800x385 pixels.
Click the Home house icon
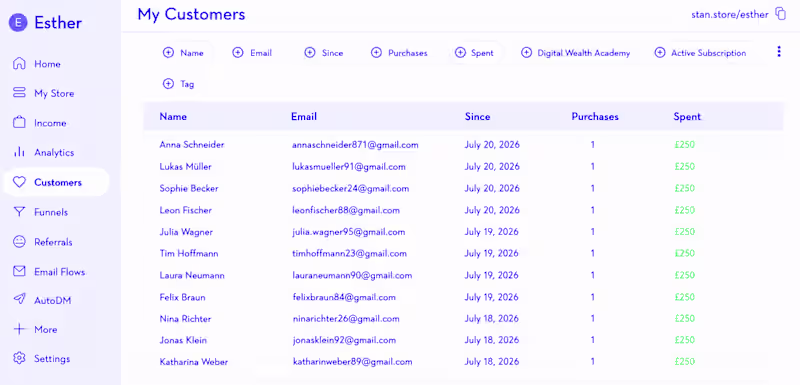(19, 64)
